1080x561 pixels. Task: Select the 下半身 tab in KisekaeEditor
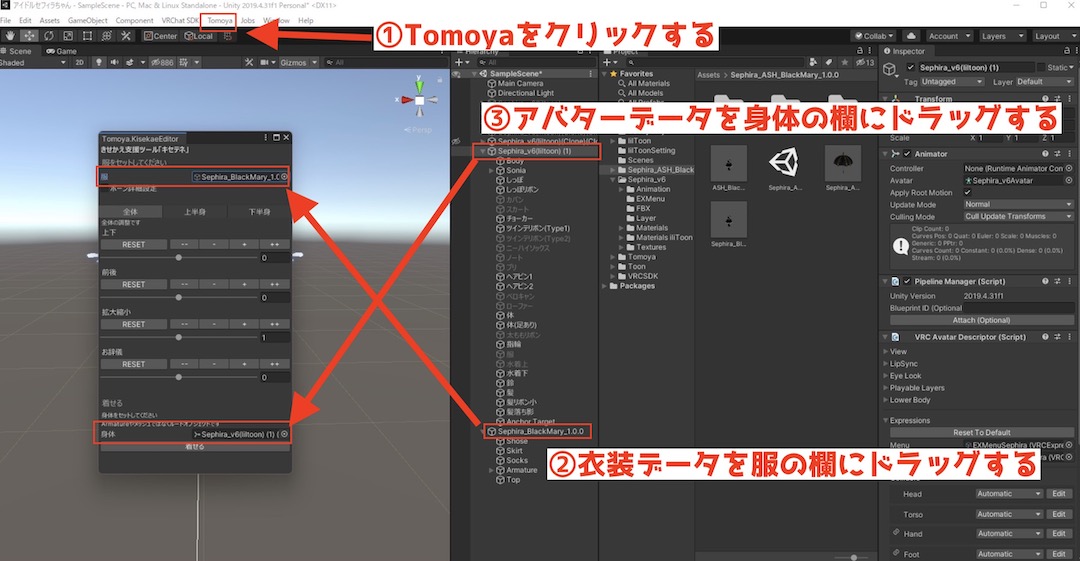[259, 212]
